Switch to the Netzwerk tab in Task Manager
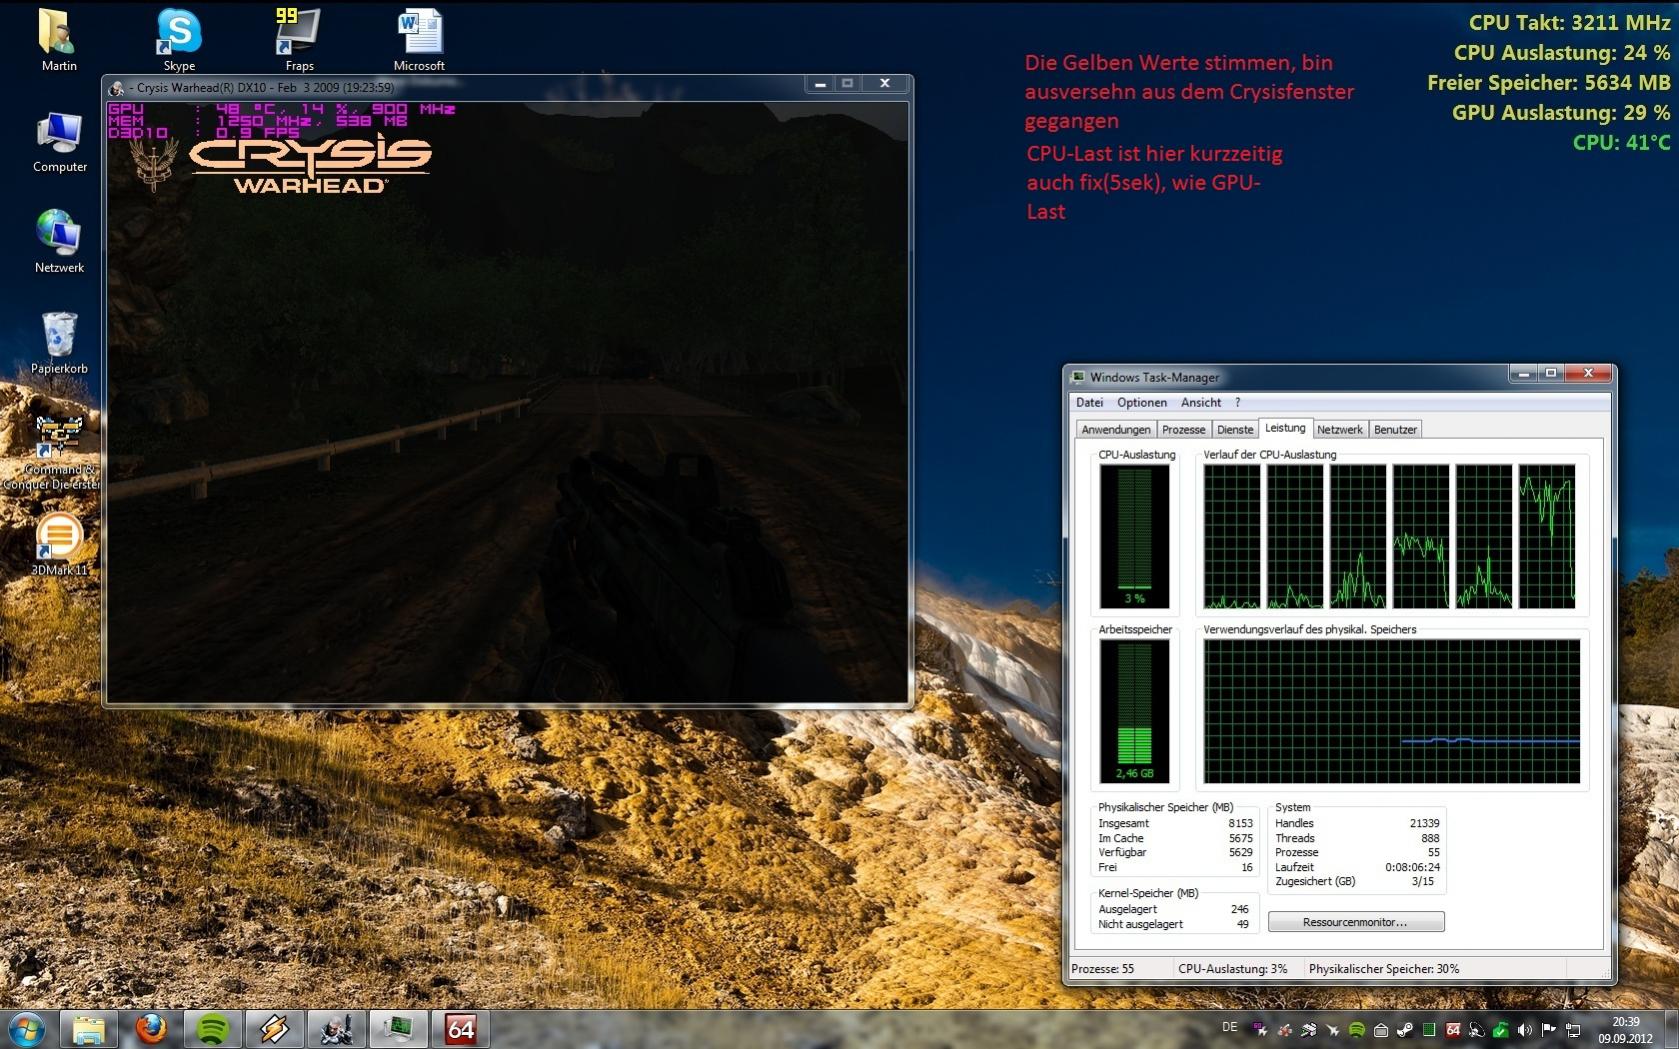 1340,430
